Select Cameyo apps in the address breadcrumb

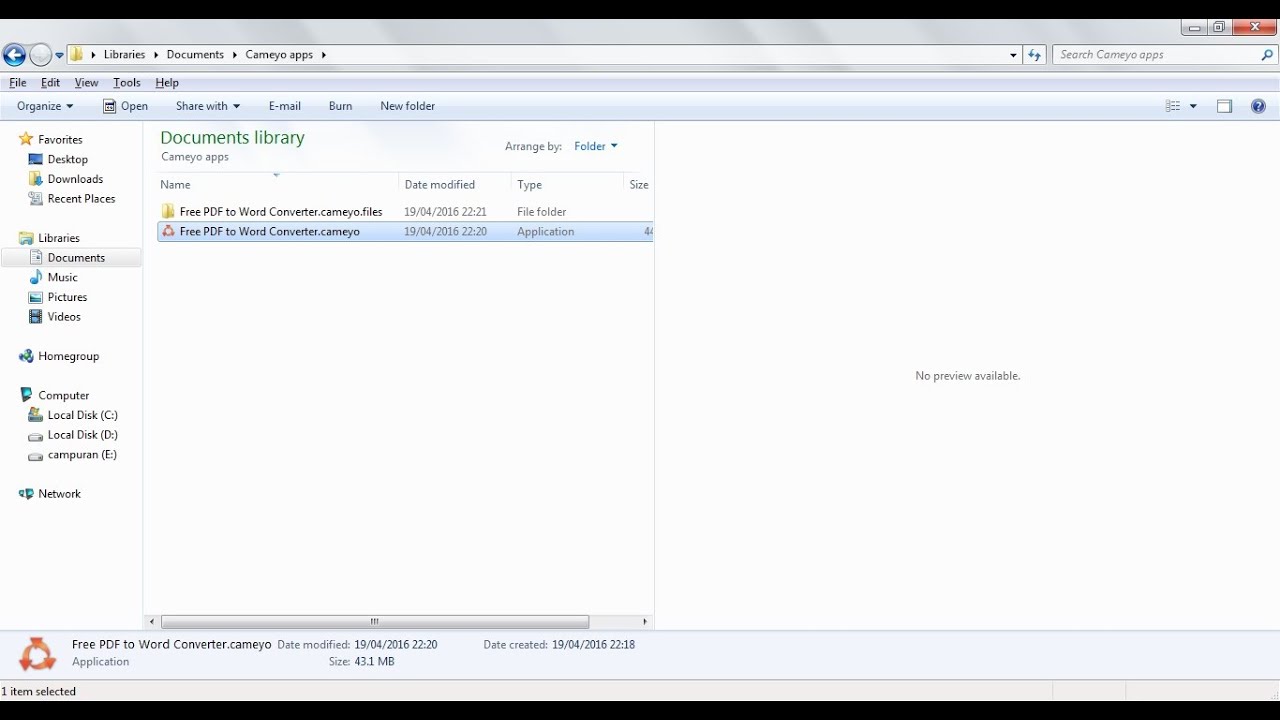click(279, 55)
